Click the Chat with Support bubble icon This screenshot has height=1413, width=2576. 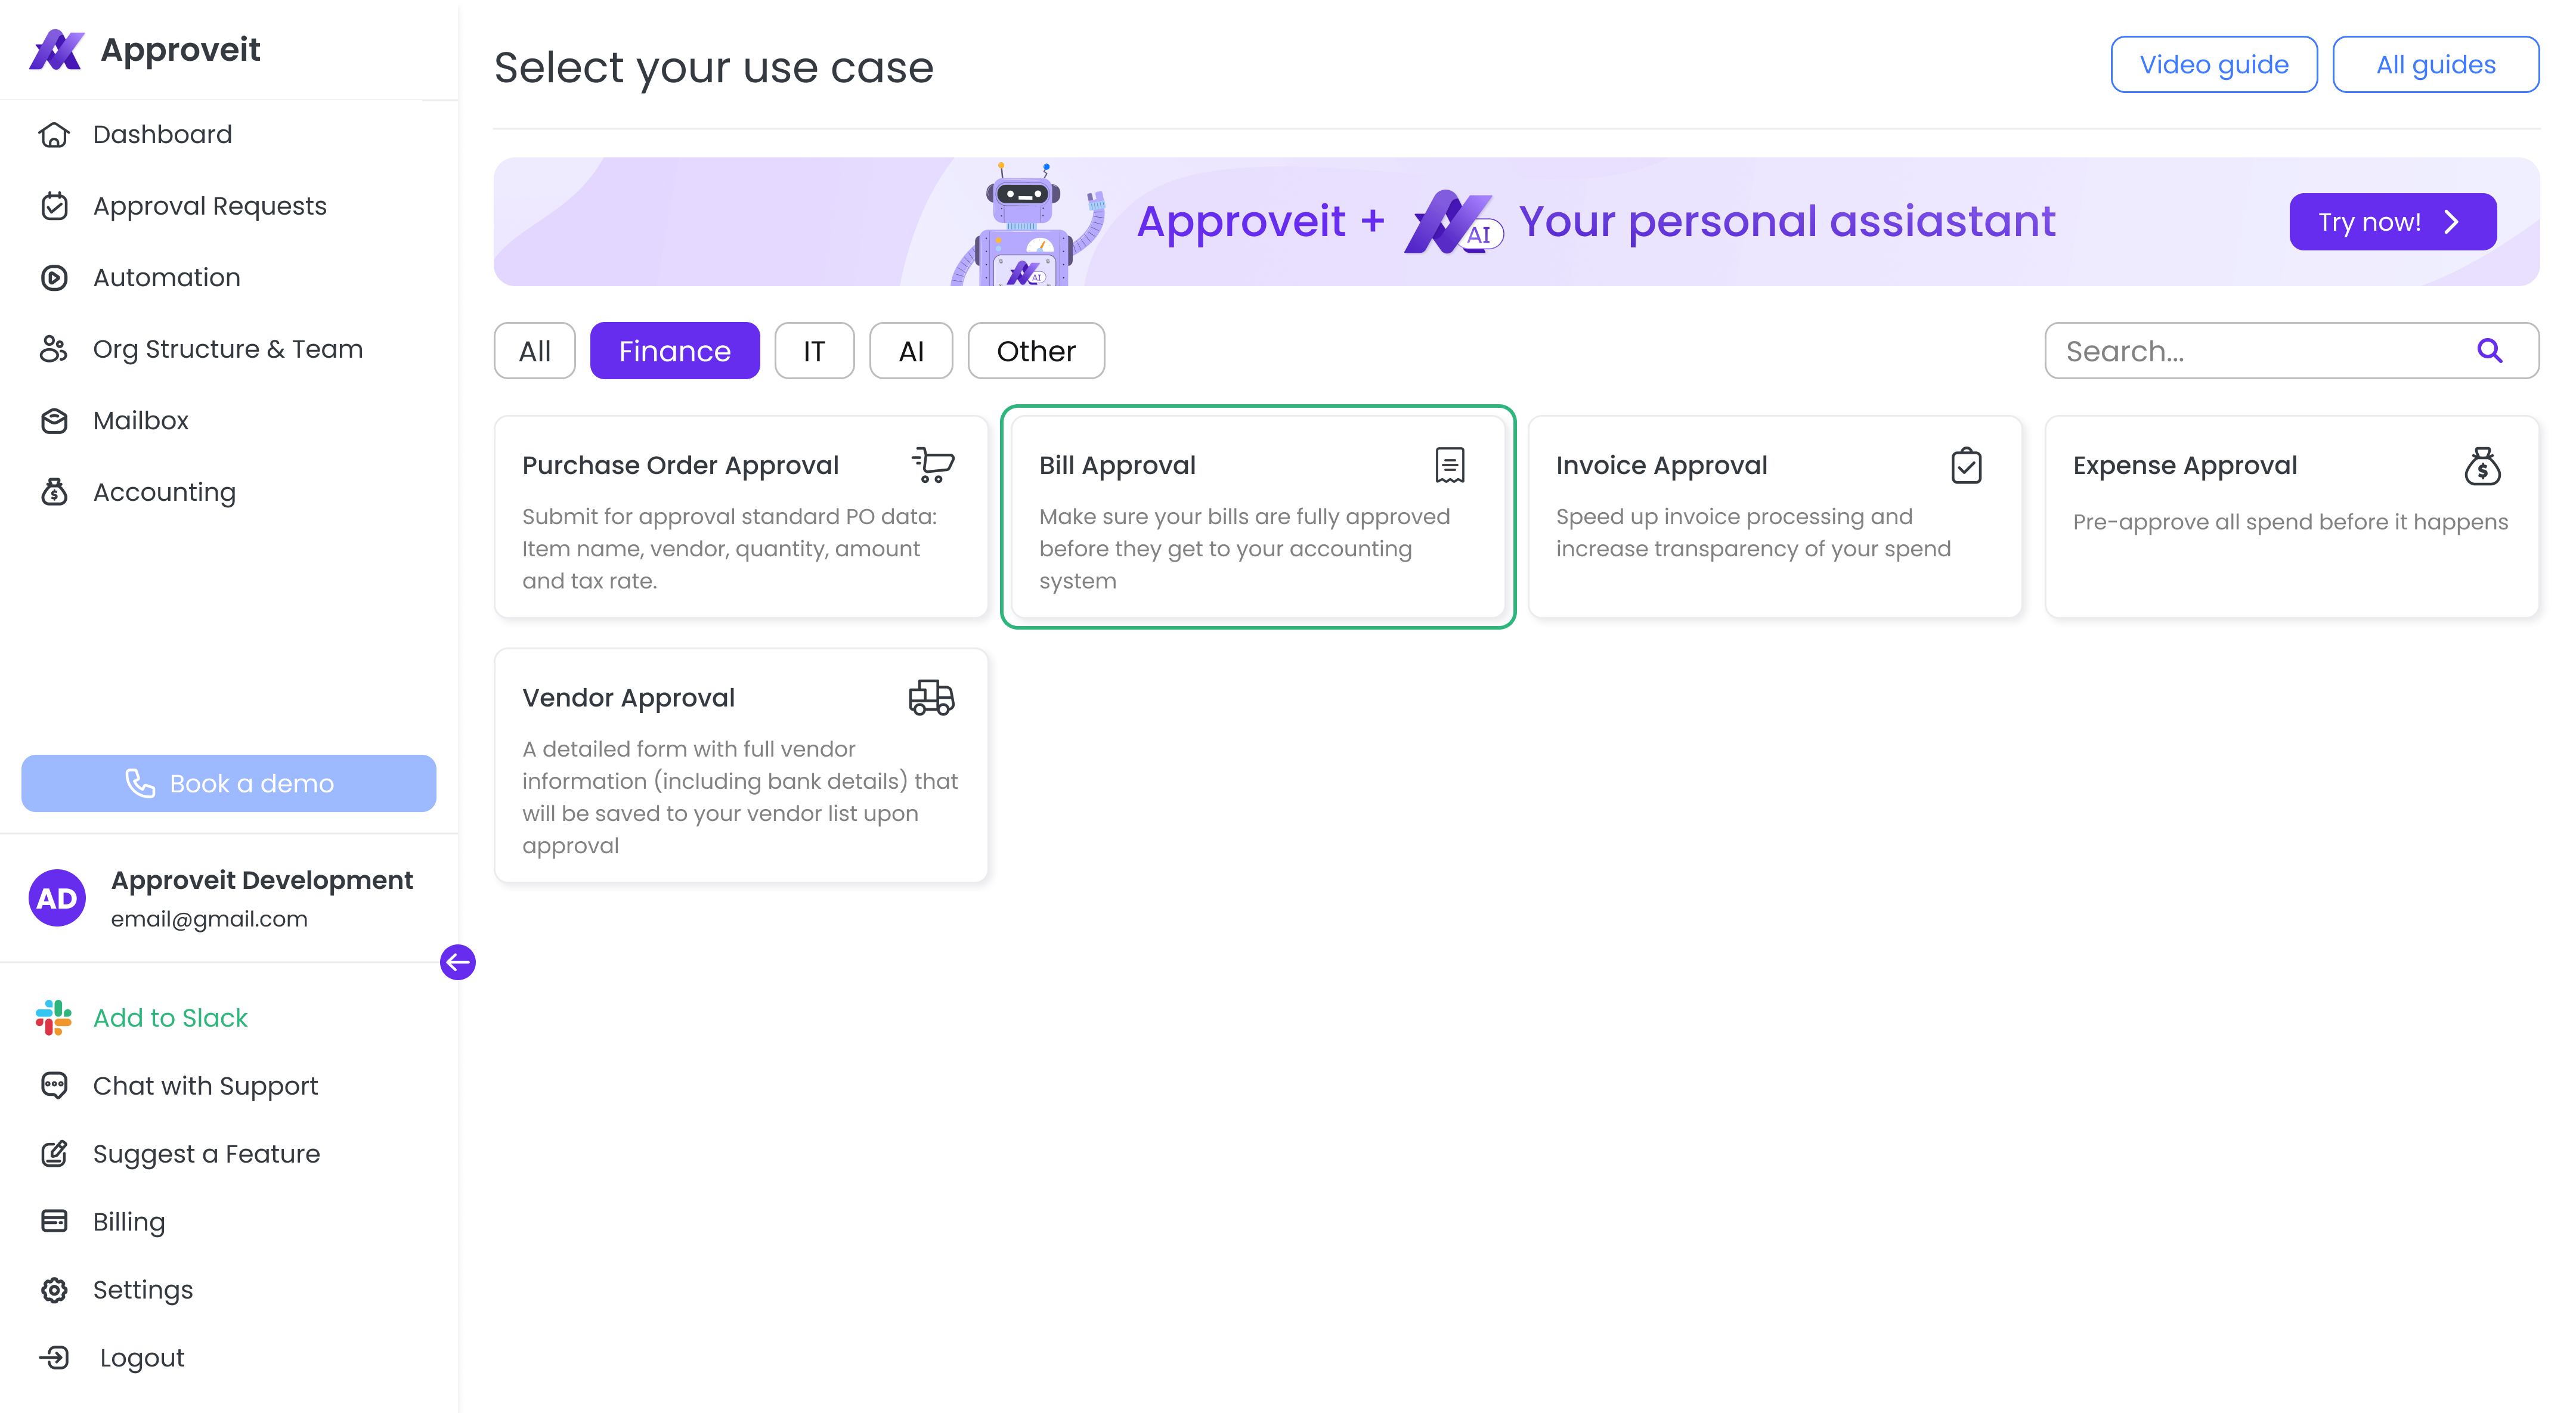54,1085
